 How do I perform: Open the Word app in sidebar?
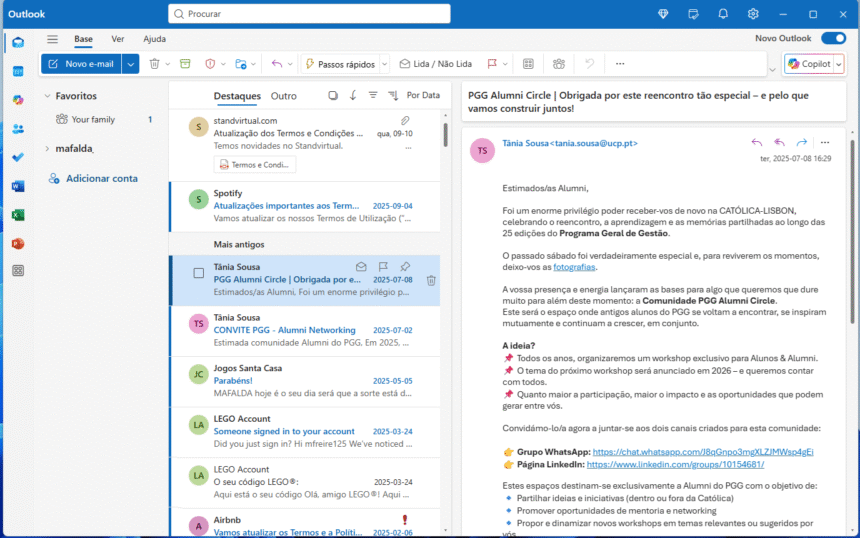click(x=18, y=186)
